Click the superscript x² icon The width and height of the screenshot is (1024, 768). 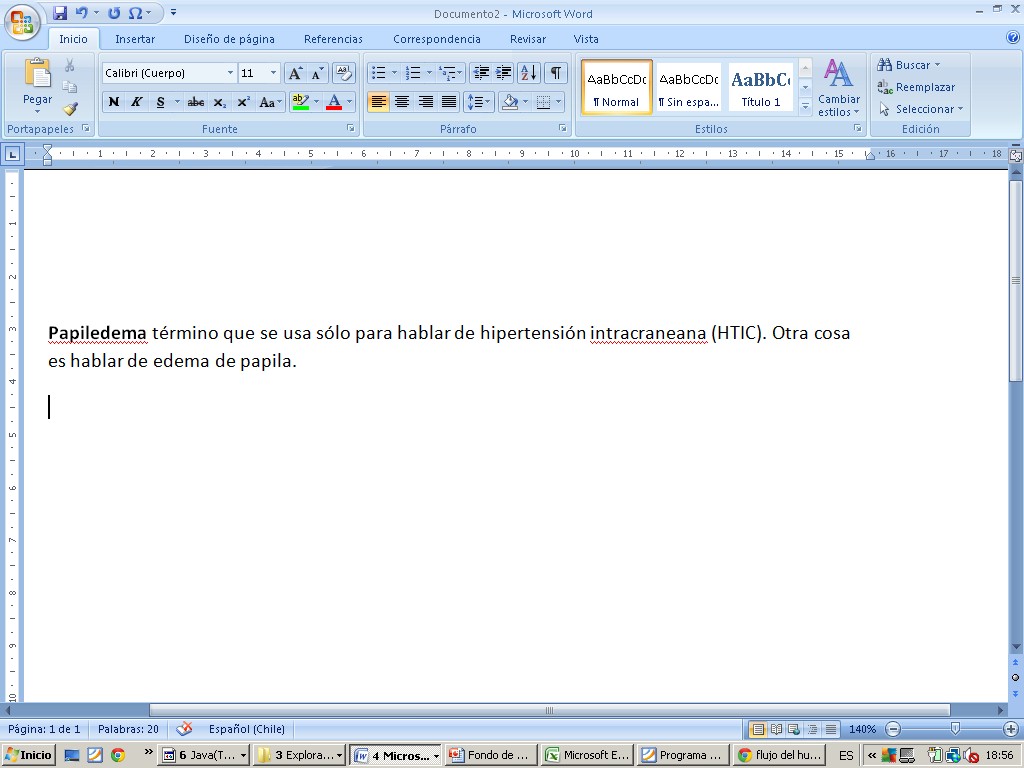243,102
